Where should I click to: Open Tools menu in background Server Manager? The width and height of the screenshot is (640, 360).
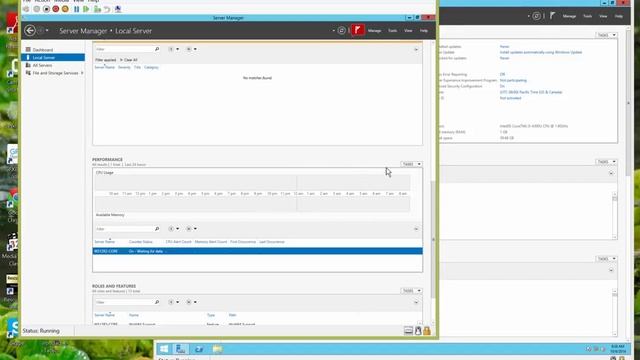pos(587,16)
